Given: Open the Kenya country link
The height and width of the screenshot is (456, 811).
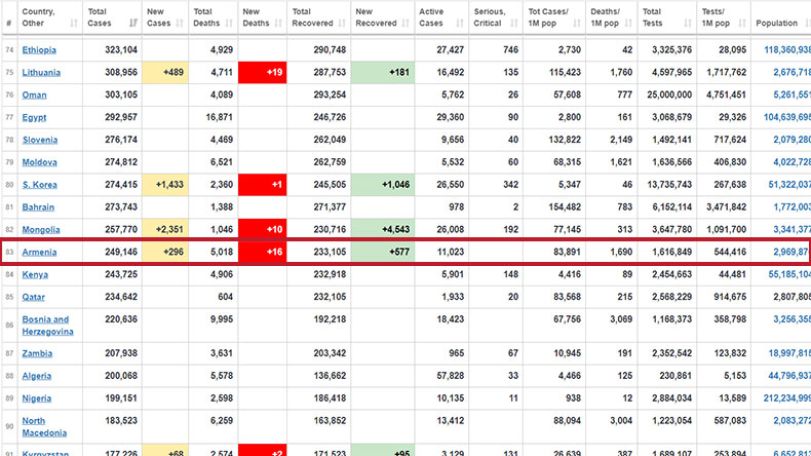Looking at the screenshot, I should 35,275.
